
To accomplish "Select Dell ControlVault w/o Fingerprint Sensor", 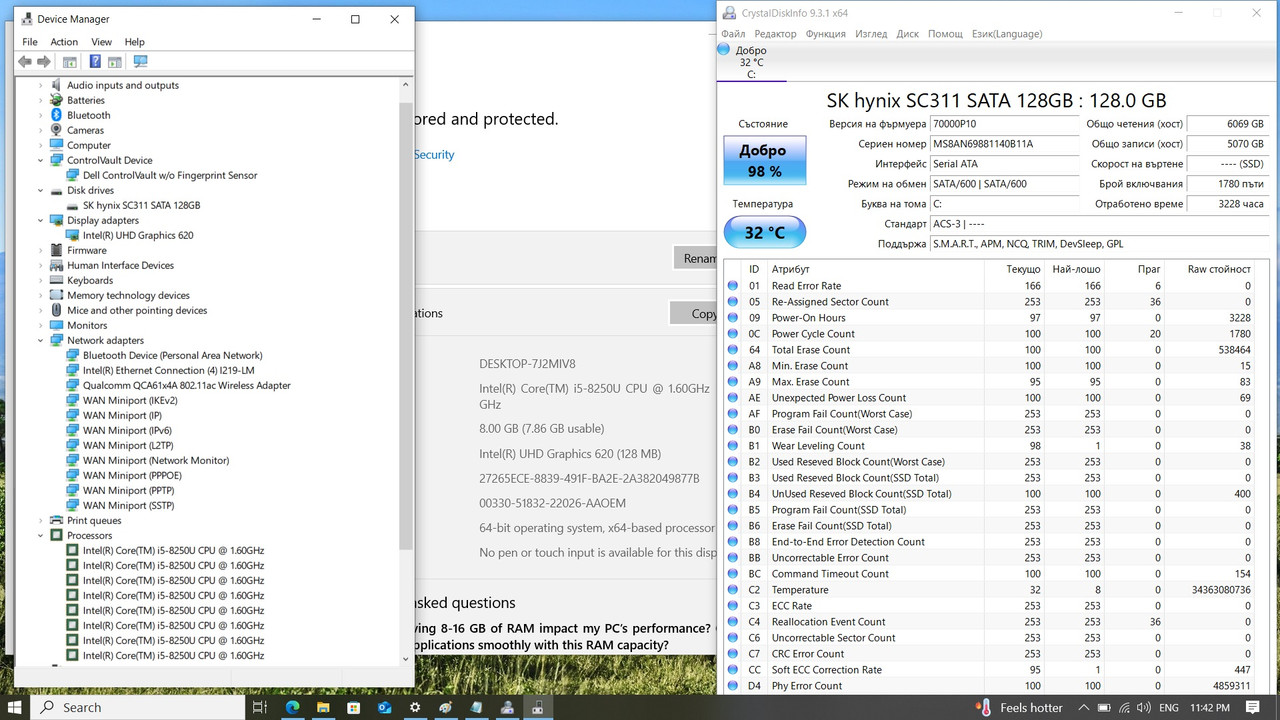I will 170,175.
